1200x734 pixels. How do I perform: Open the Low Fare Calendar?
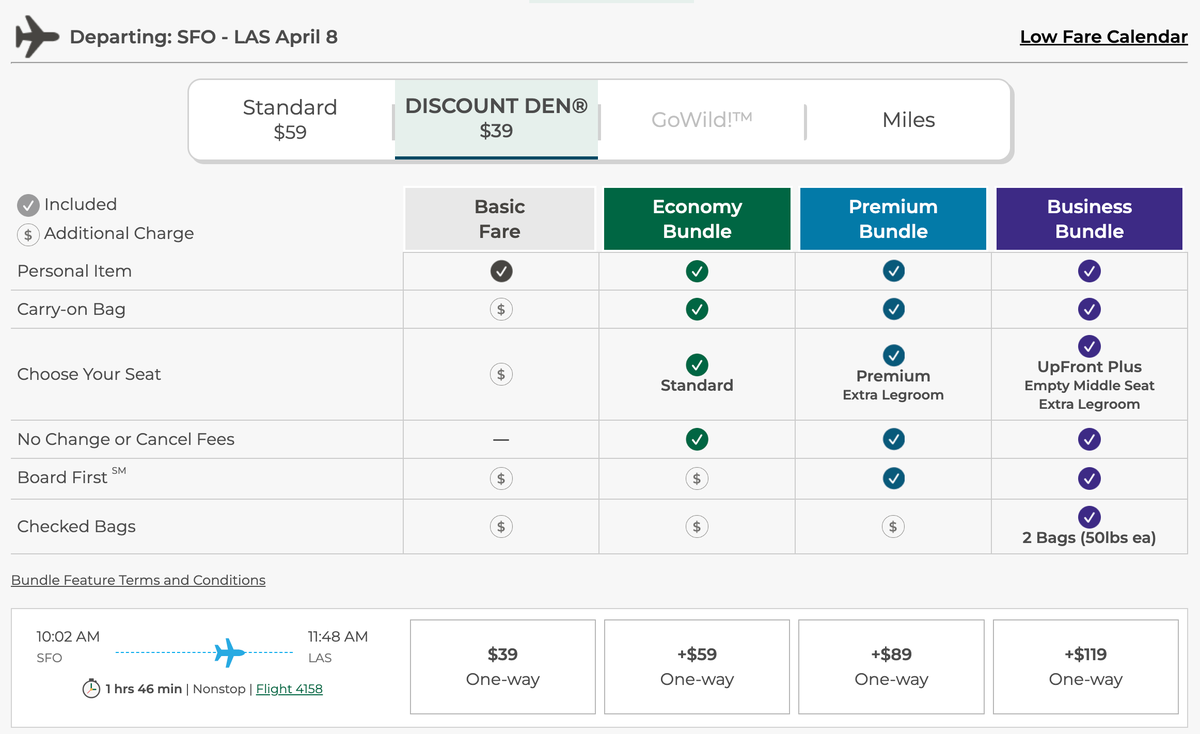(x=1103, y=36)
